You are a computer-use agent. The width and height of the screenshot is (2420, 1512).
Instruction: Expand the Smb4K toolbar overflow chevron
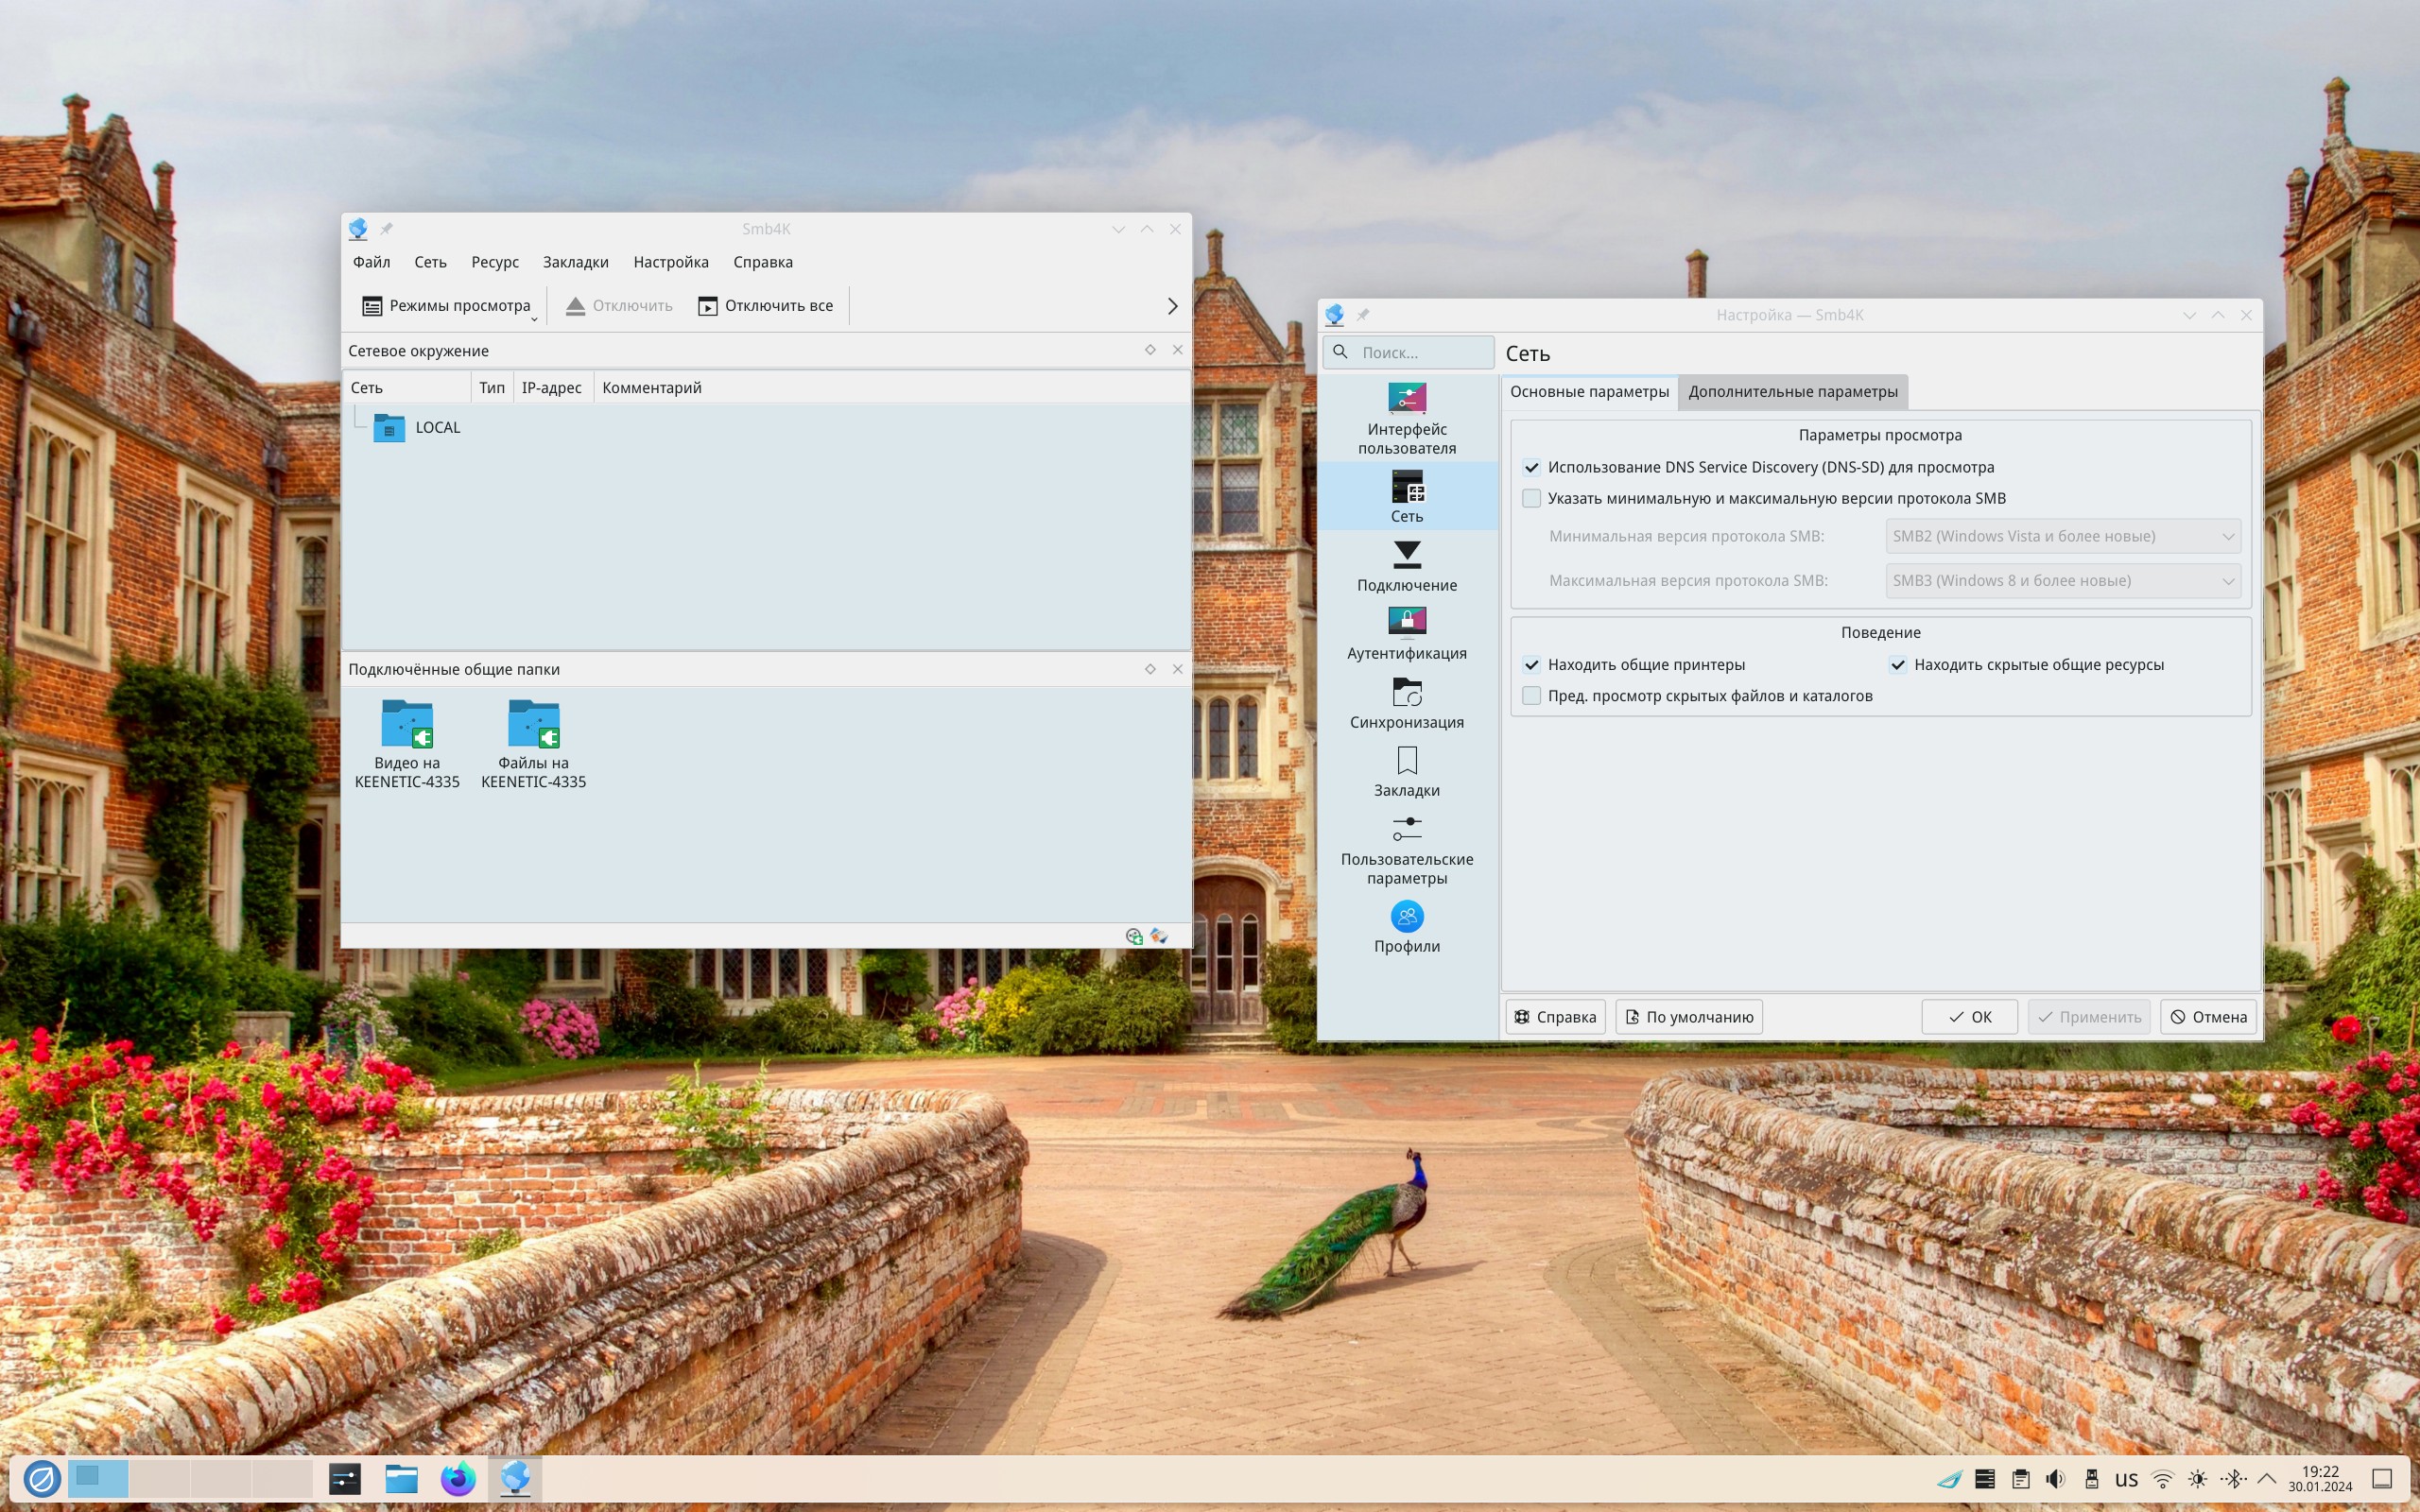(1172, 306)
